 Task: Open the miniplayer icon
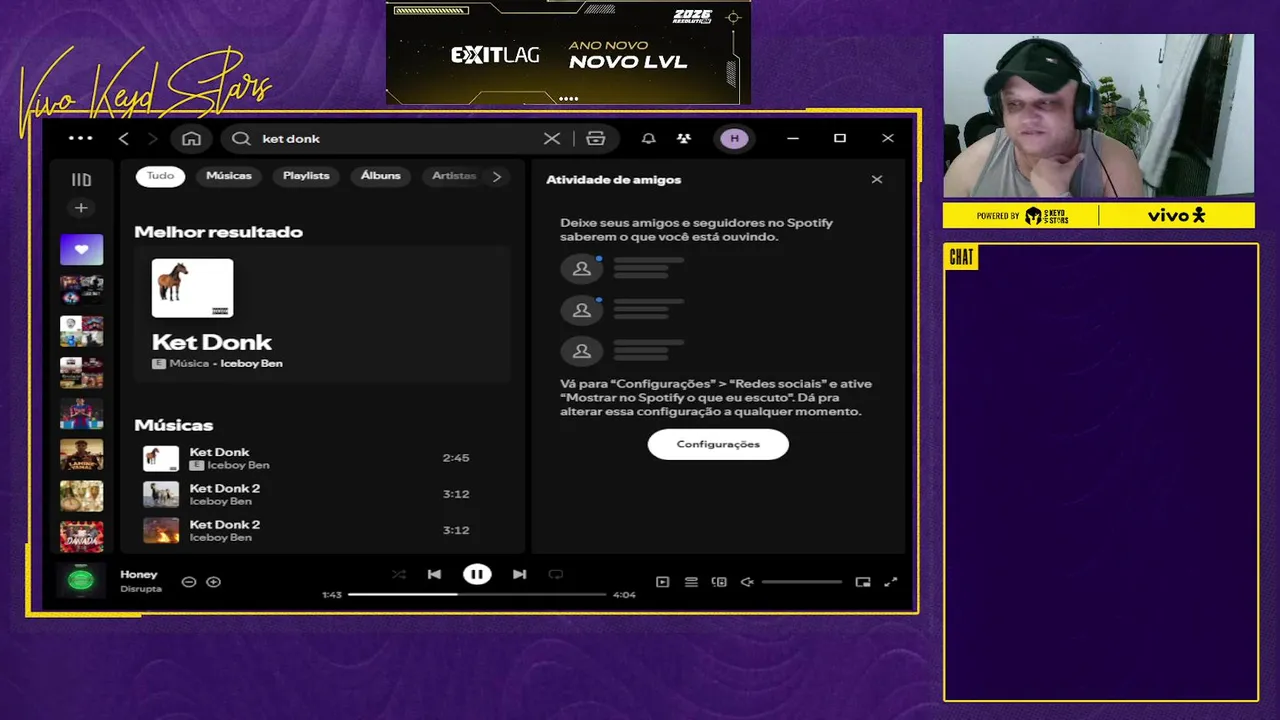tap(863, 582)
